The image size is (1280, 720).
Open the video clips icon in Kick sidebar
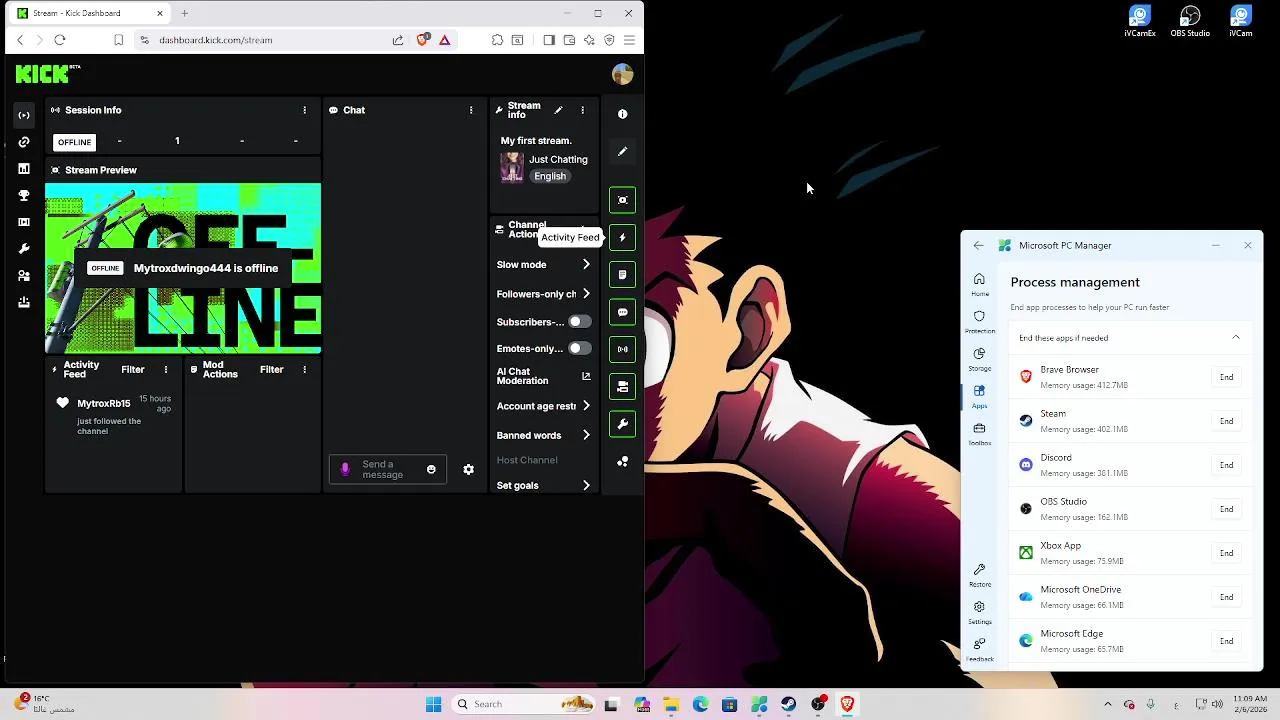[x=24, y=222]
